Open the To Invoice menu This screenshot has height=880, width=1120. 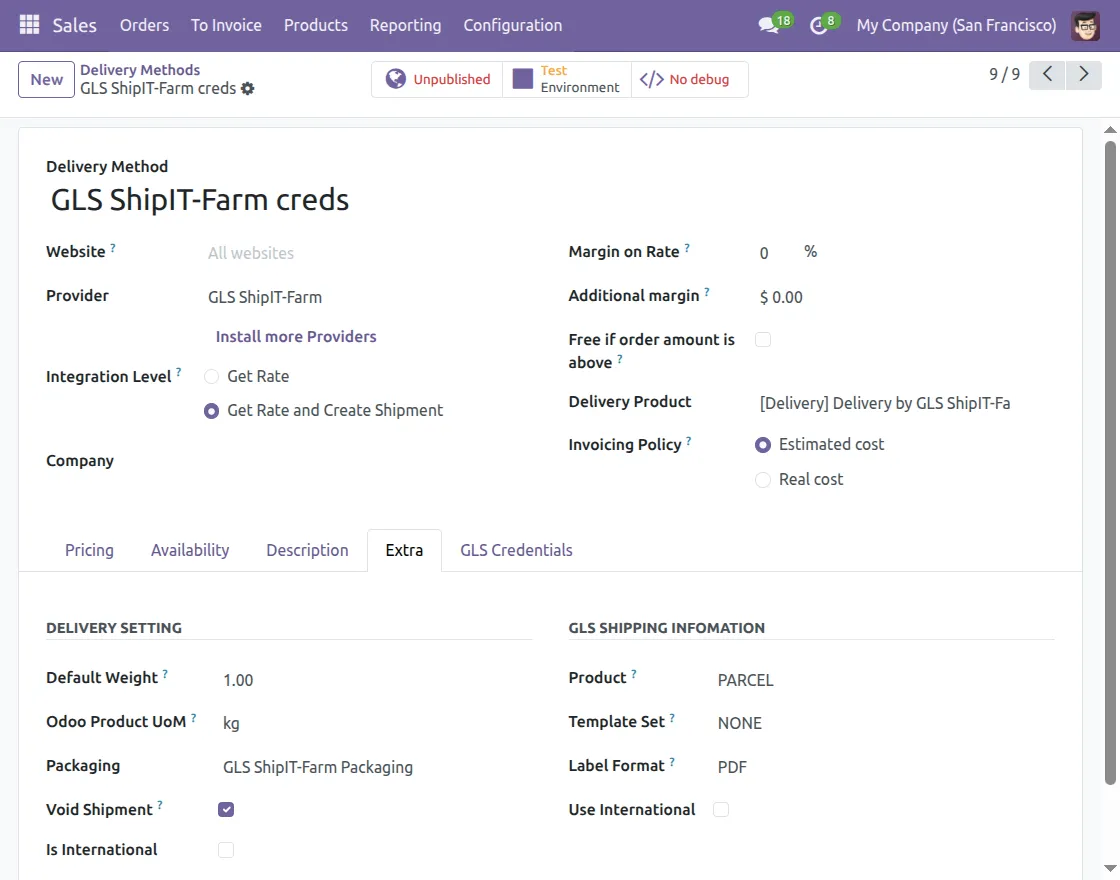pyautogui.click(x=226, y=25)
